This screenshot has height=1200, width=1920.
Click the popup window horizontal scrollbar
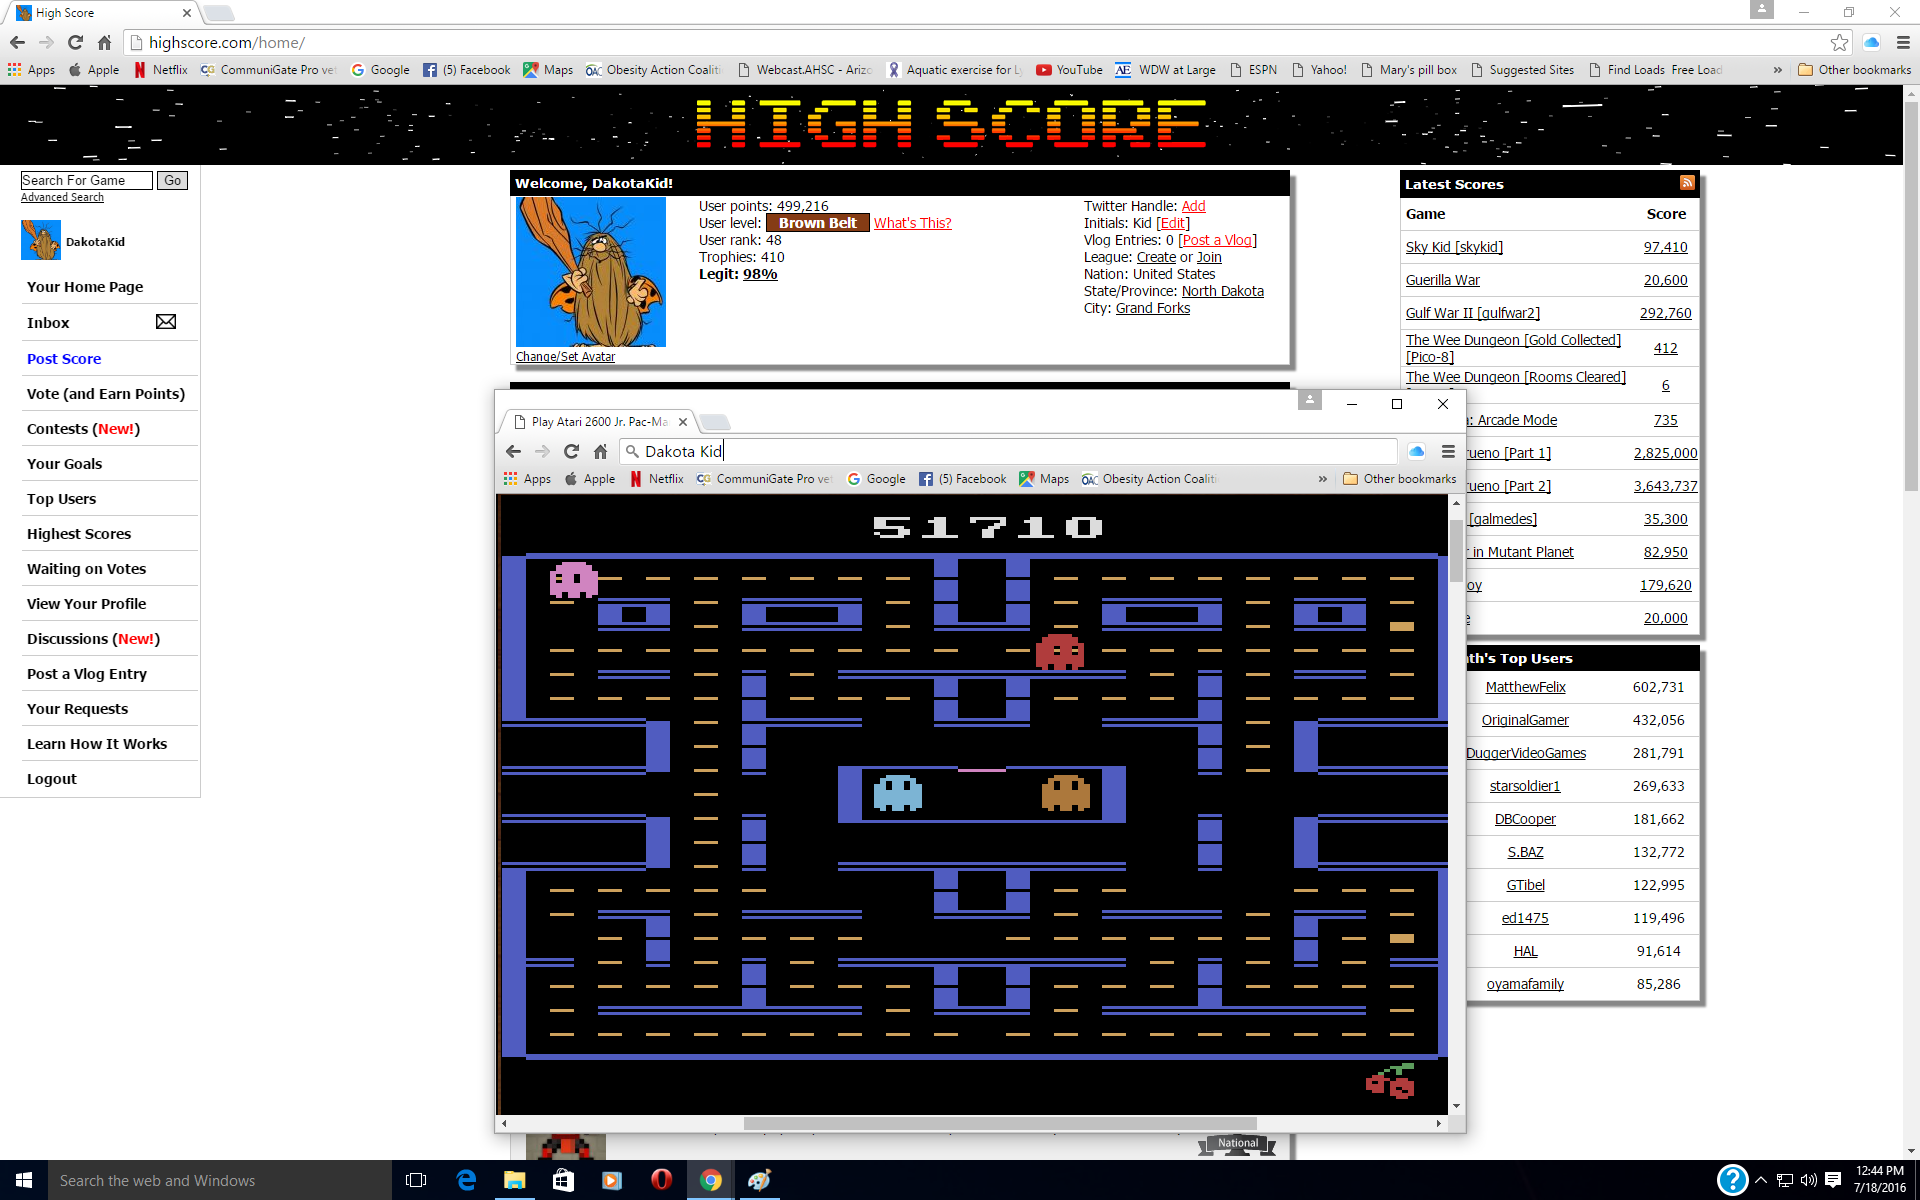1000,1123
